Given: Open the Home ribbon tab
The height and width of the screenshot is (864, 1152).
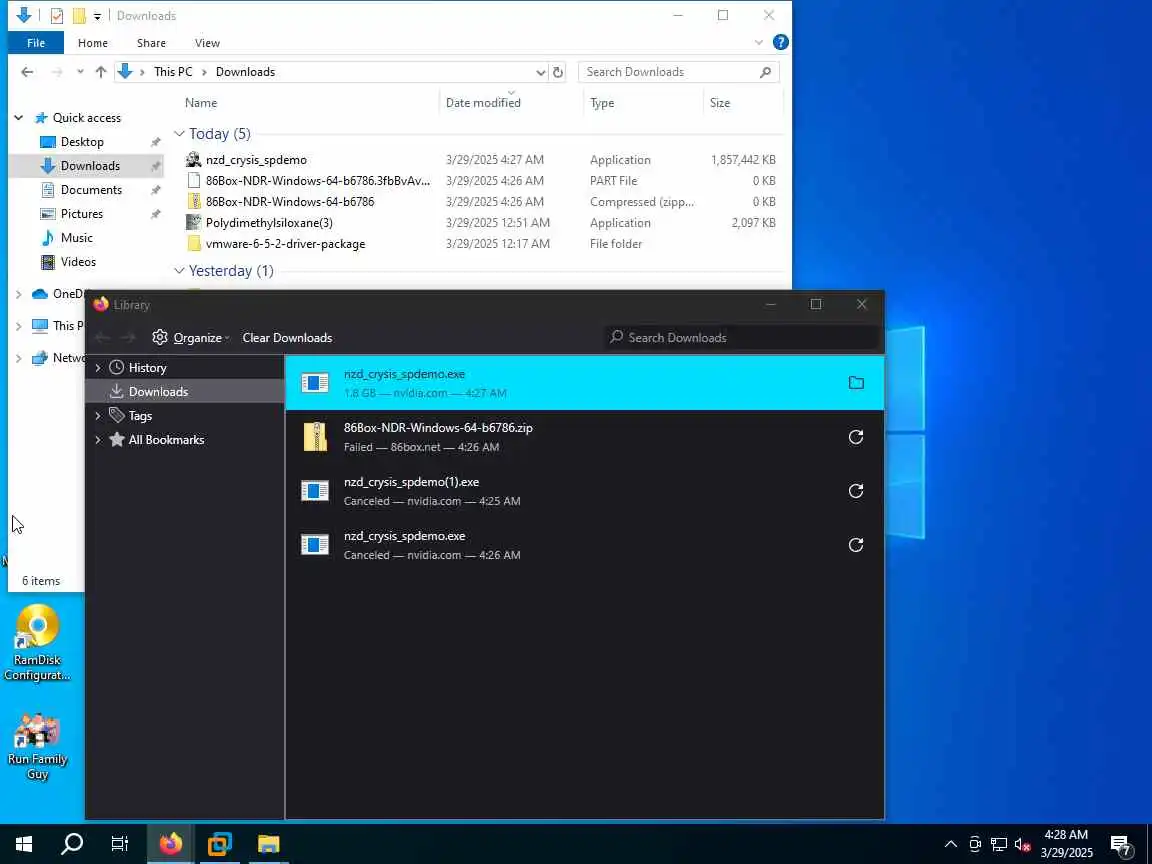Looking at the screenshot, I should 93,43.
